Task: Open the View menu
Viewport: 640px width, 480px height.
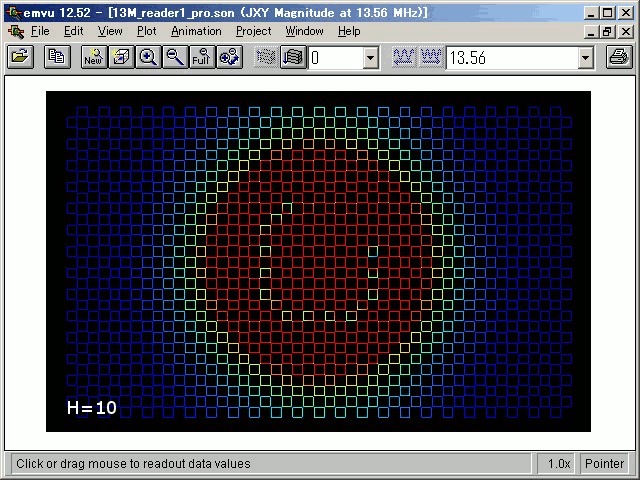Action: [110, 31]
